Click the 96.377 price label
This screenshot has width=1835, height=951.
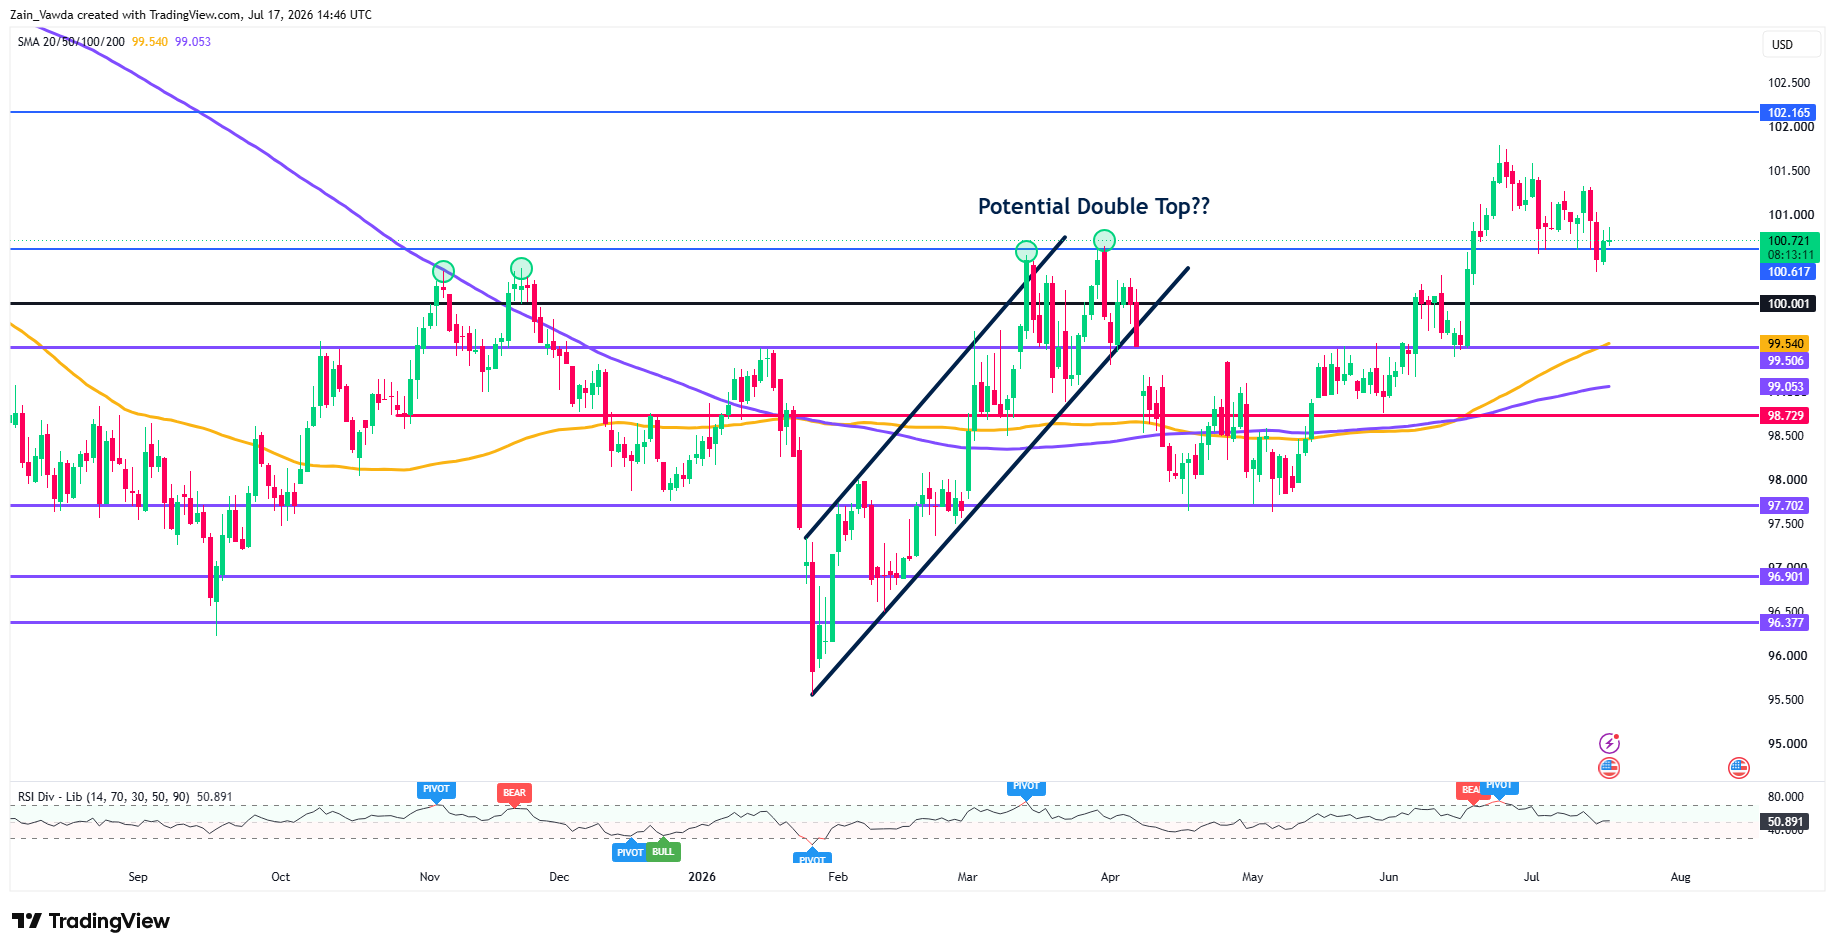(x=1785, y=623)
